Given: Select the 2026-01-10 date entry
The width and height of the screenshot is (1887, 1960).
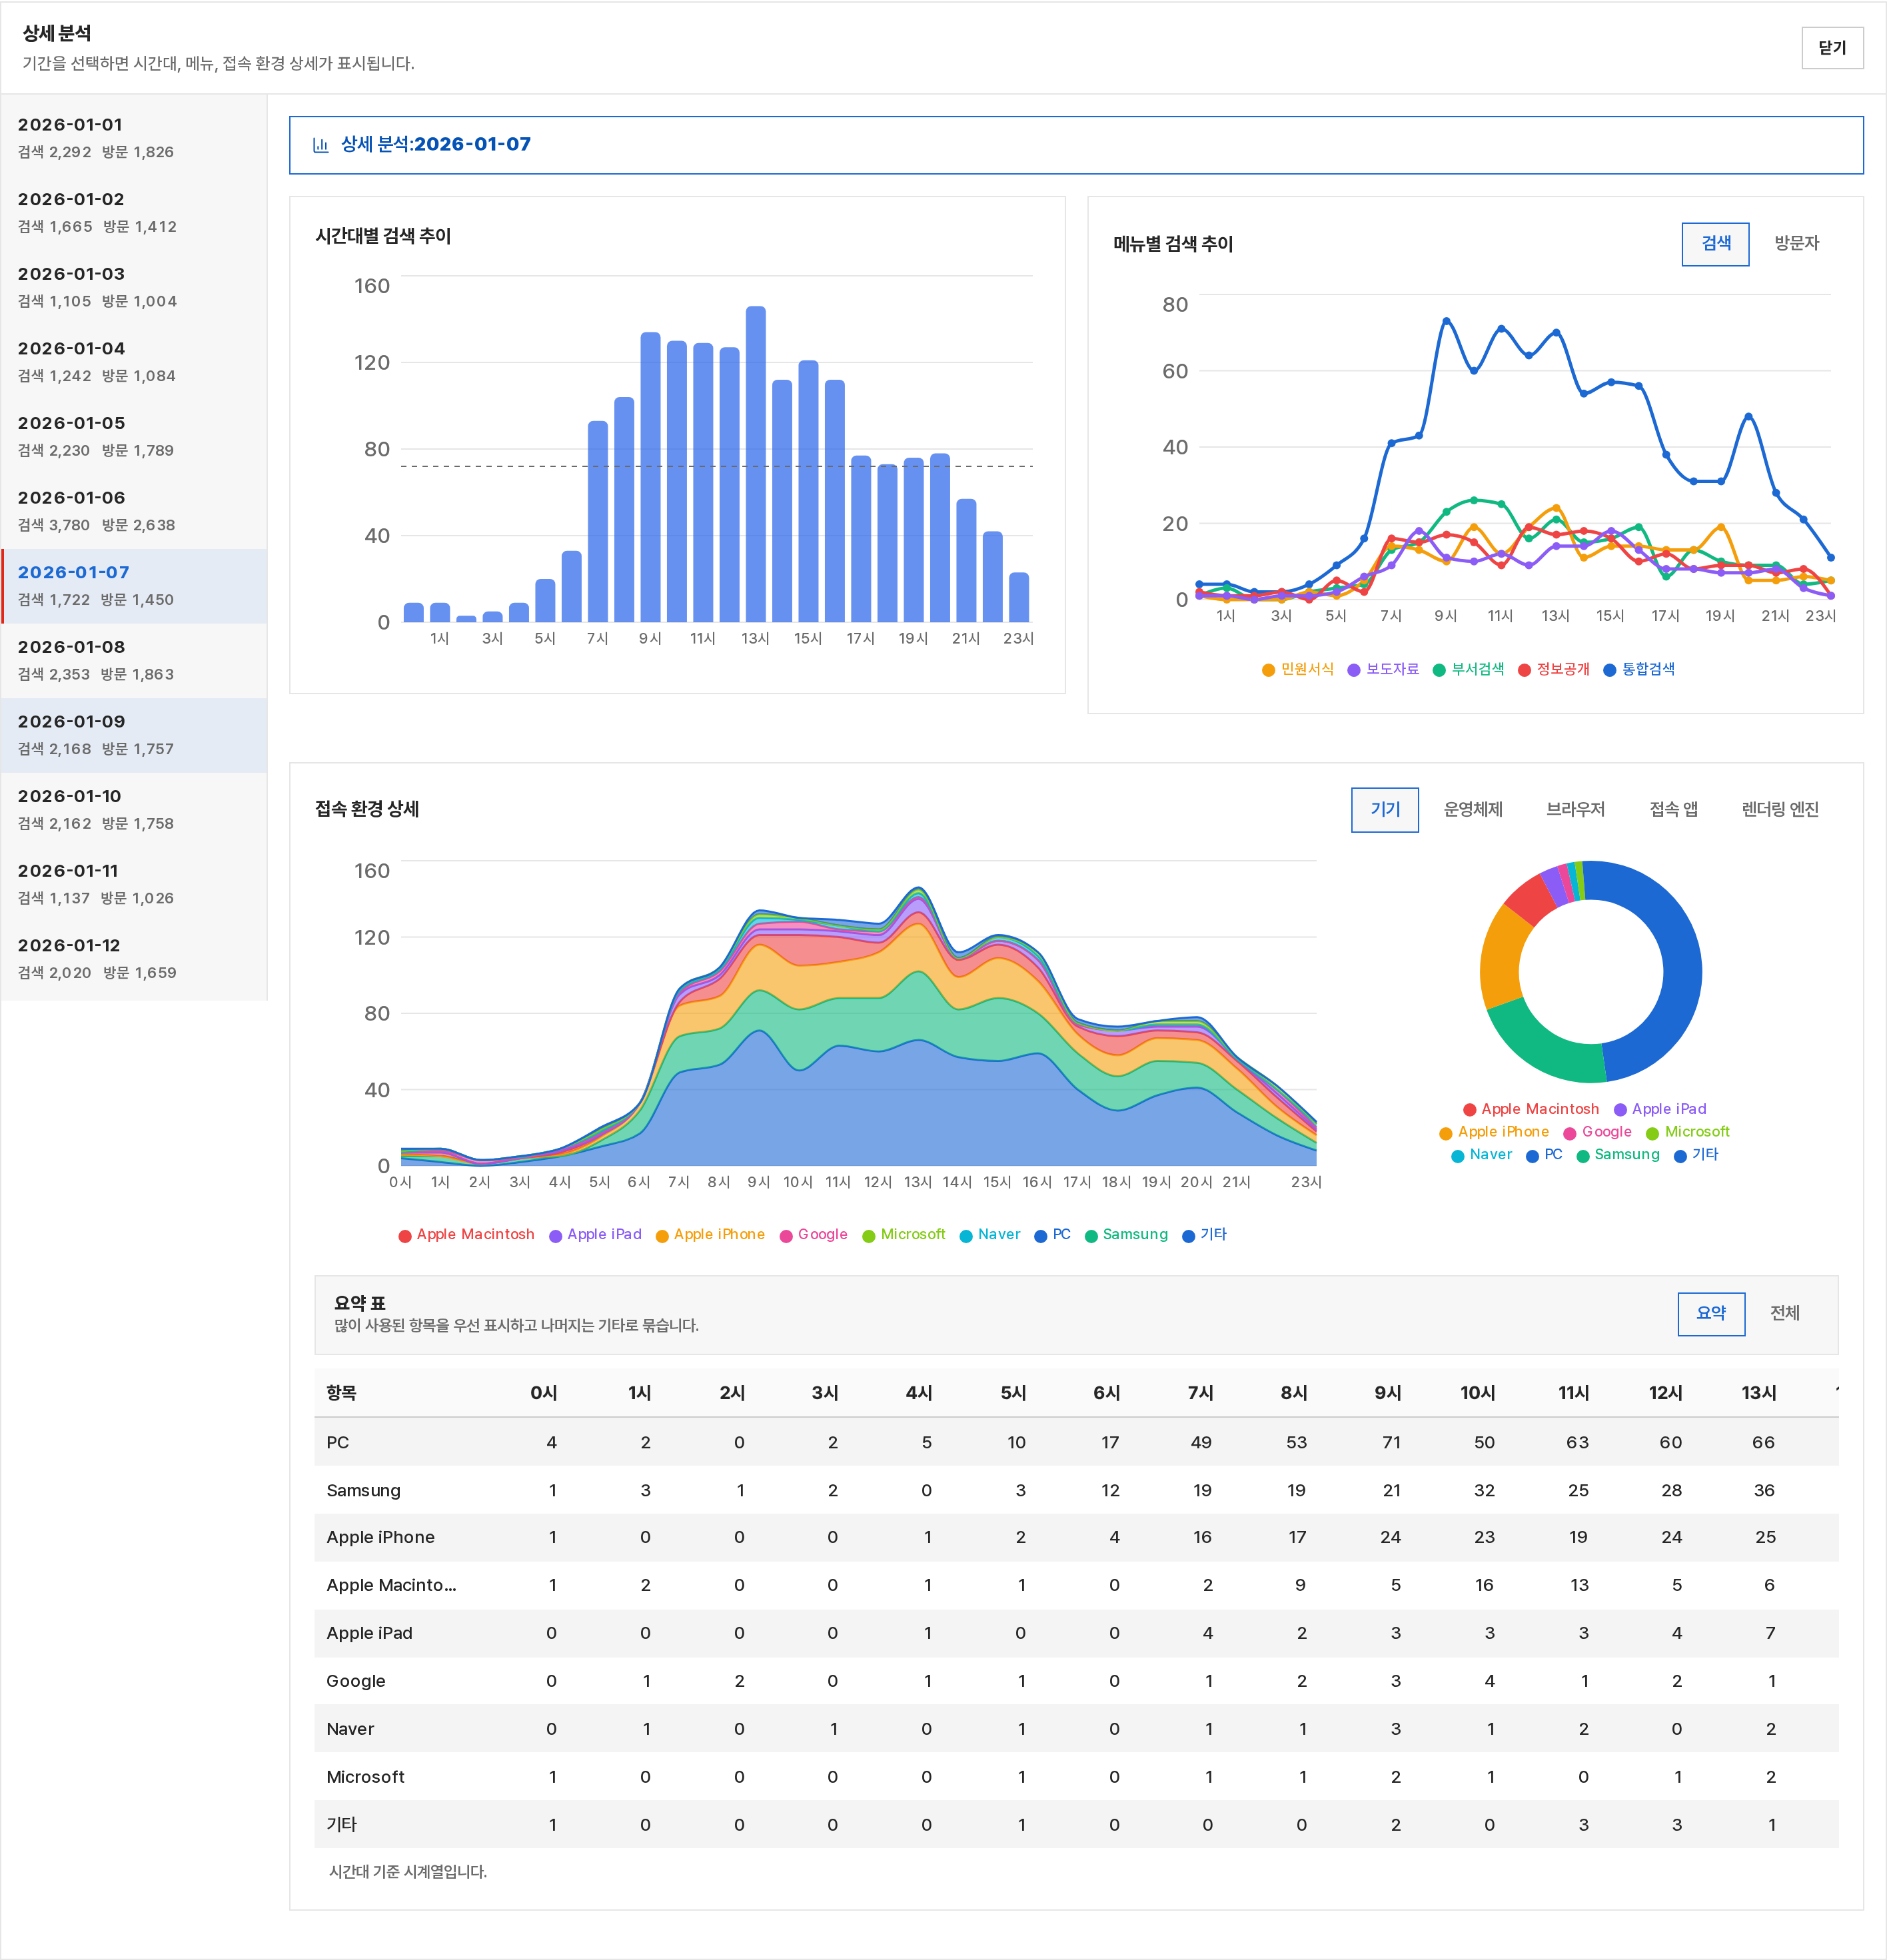Looking at the screenshot, I should (x=134, y=809).
